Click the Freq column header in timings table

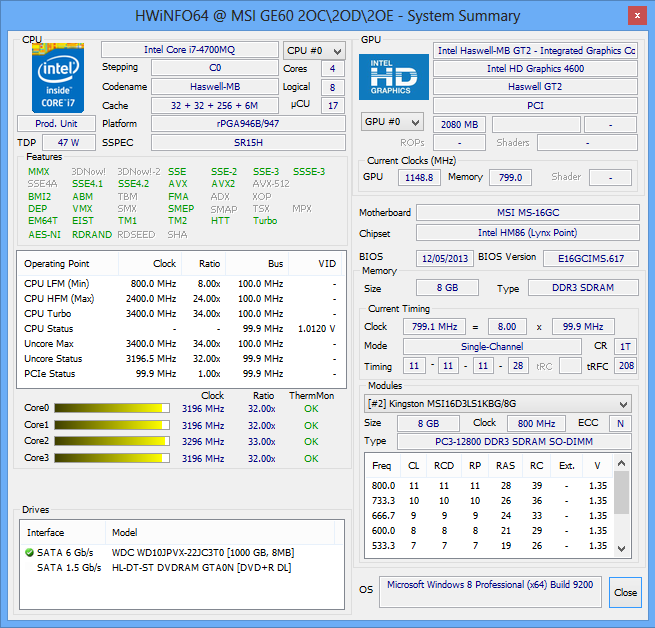381,465
